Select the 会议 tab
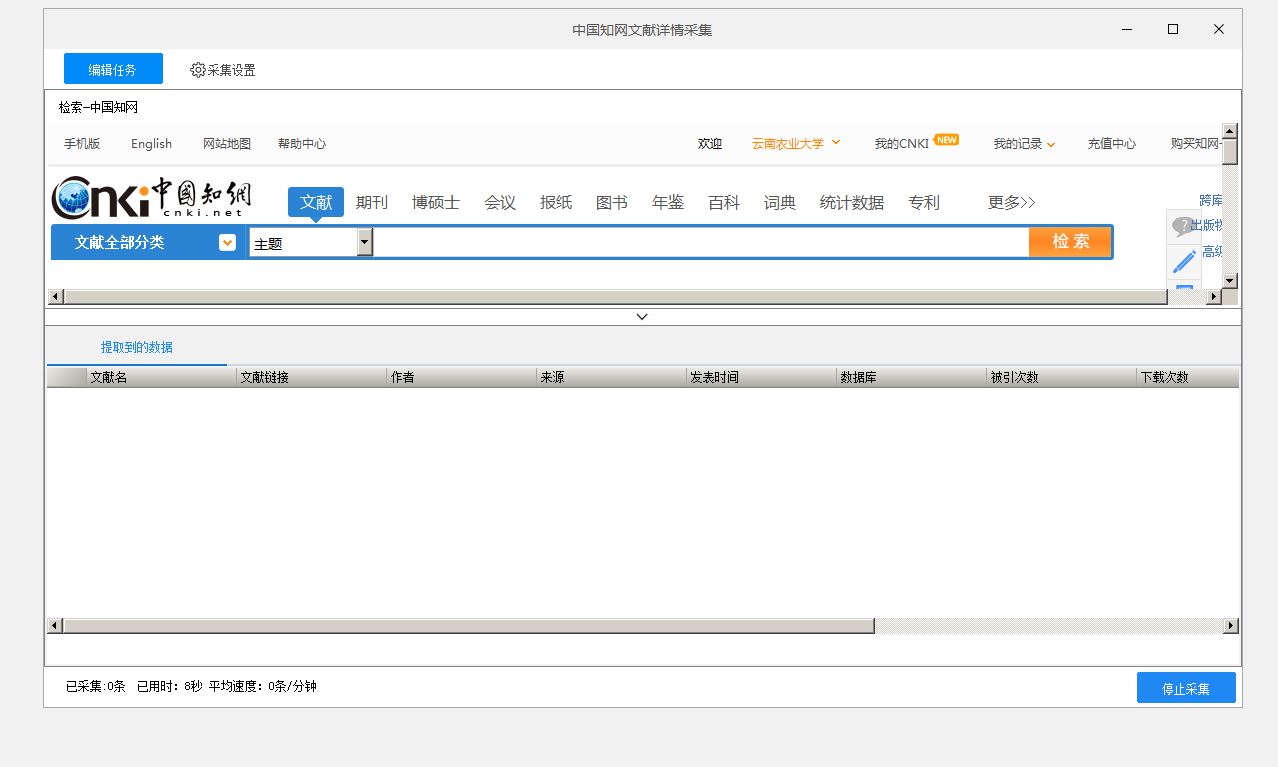Screen dimensions: 1278x767 point(500,202)
